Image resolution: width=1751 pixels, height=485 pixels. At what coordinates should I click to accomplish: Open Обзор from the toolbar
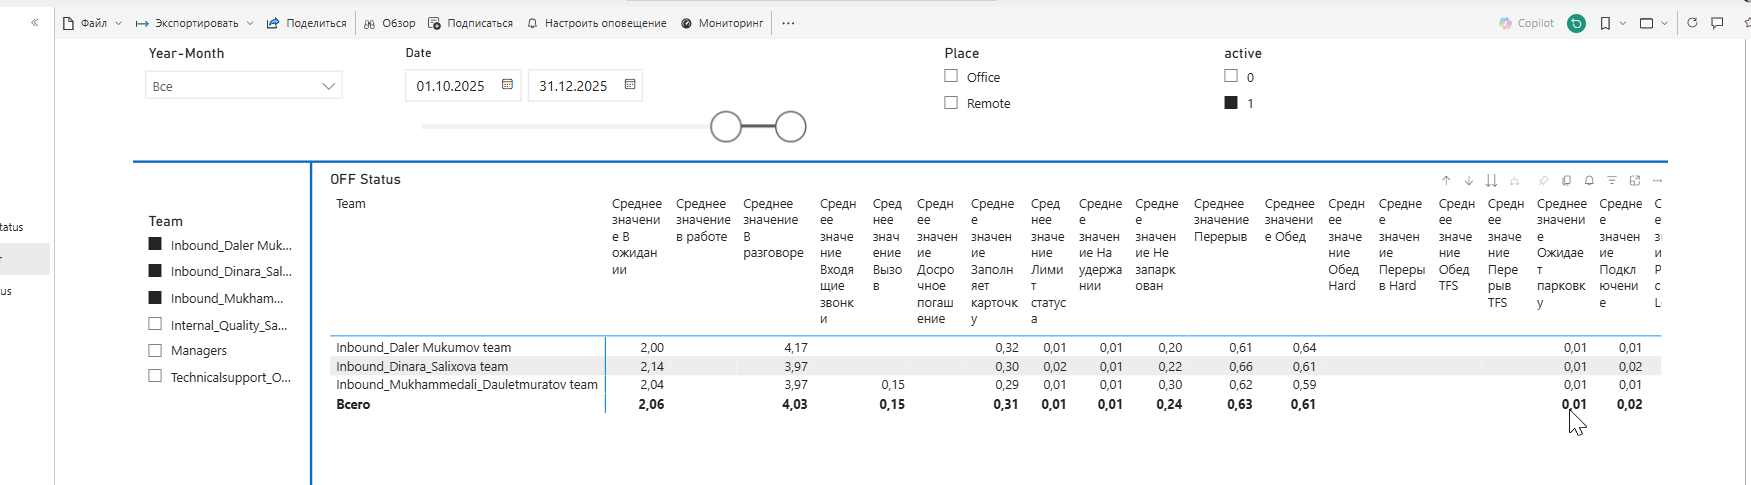(389, 23)
